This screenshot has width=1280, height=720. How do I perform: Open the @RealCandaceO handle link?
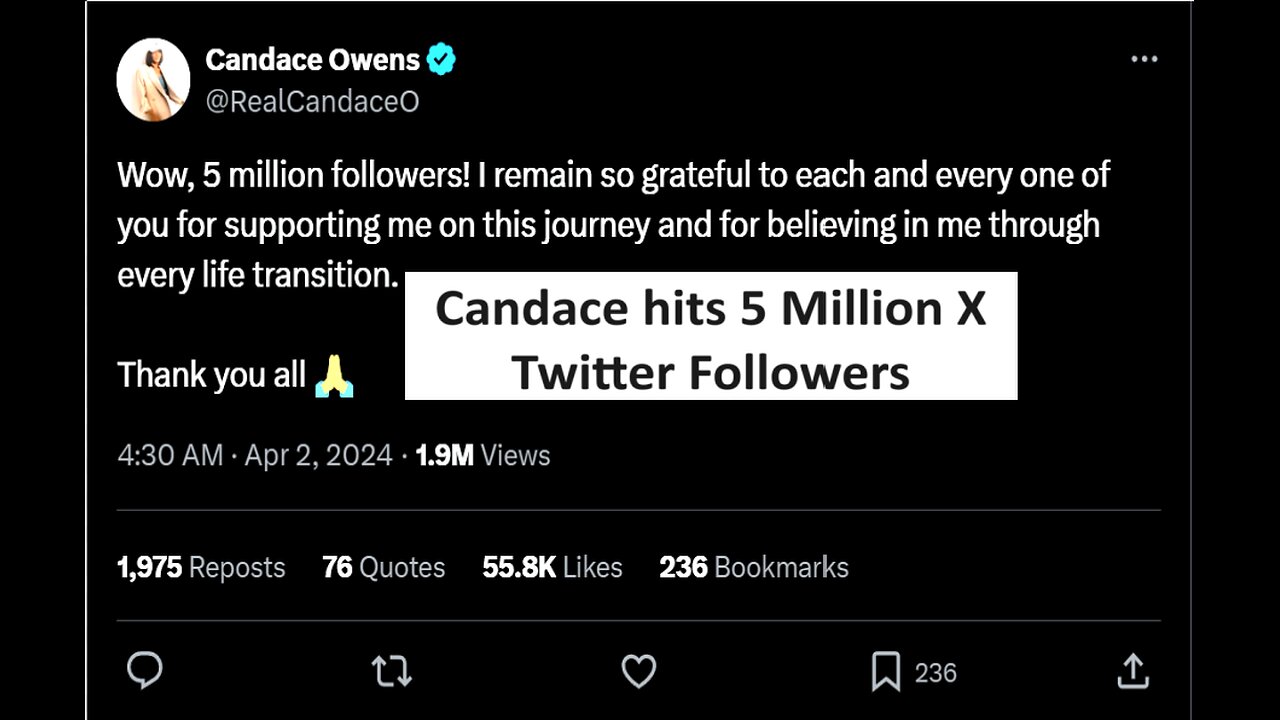tap(312, 101)
